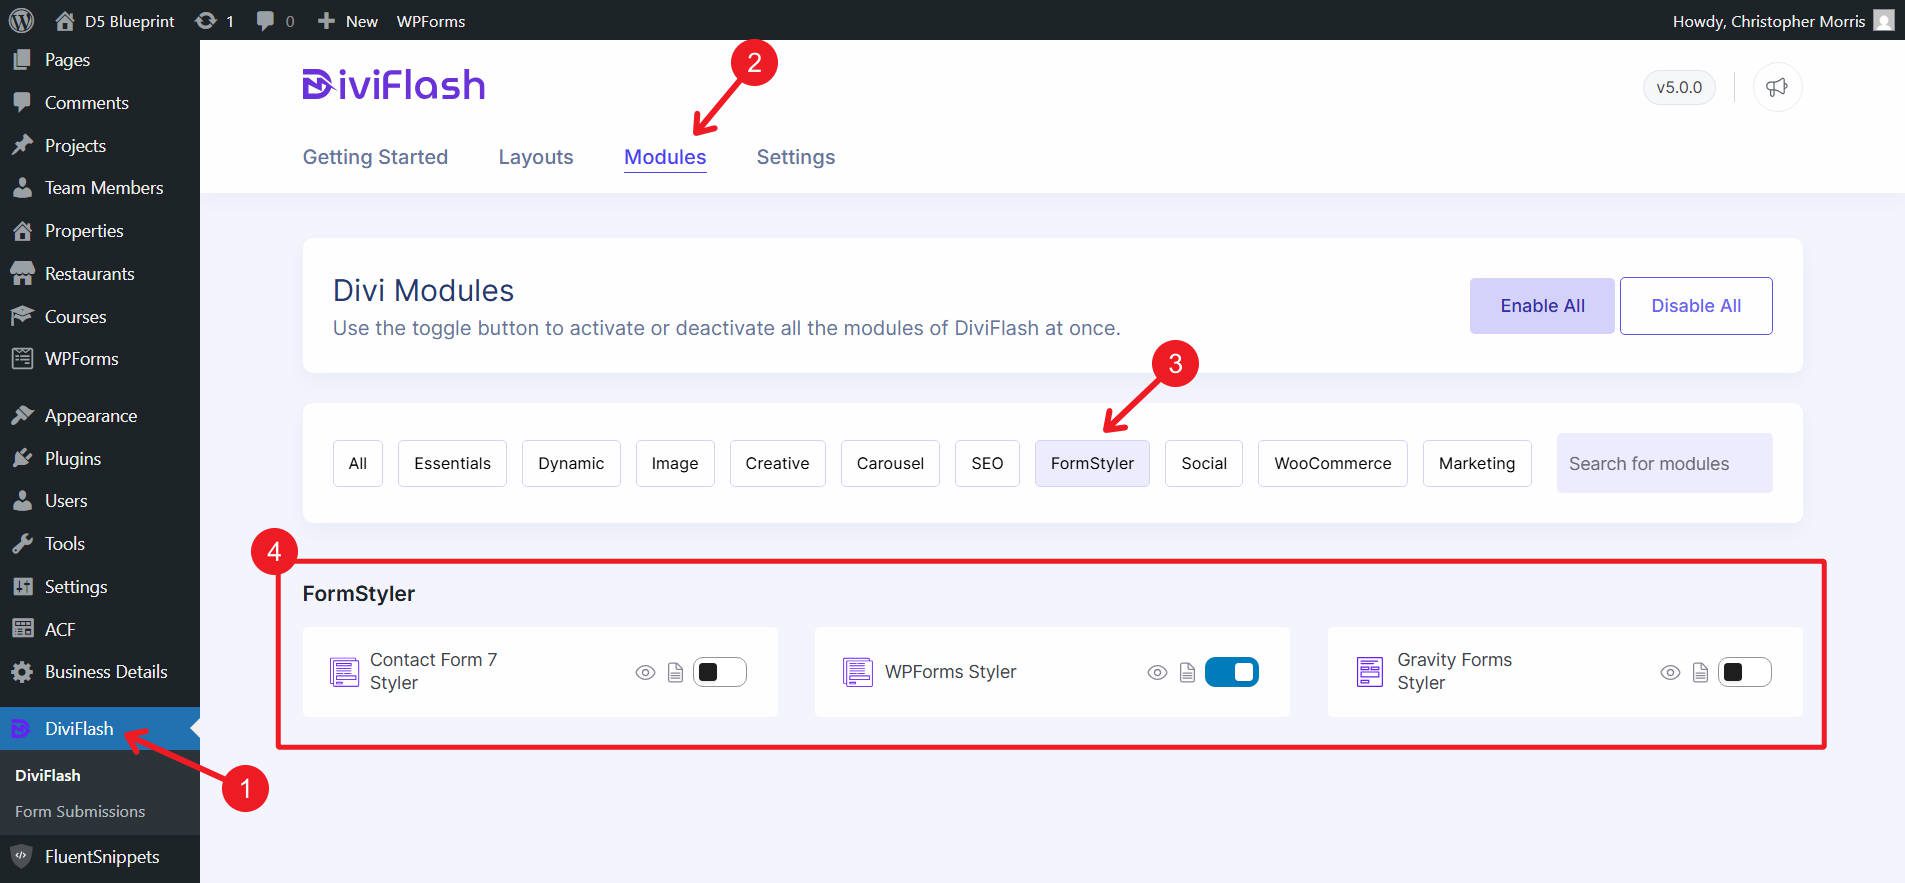The height and width of the screenshot is (883, 1905).
Task: Filter modules by SEO
Action: [x=987, y=464]
